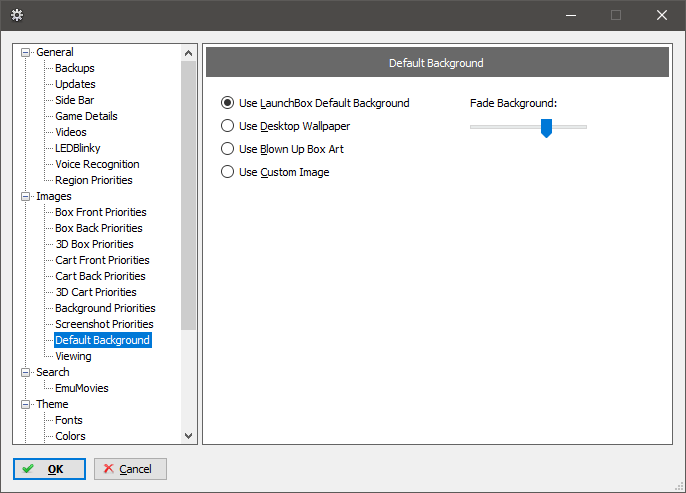Click the gear icon in title bar
Image resolution: width=686 pixels, height=493 pixels.
pos(17,15)
